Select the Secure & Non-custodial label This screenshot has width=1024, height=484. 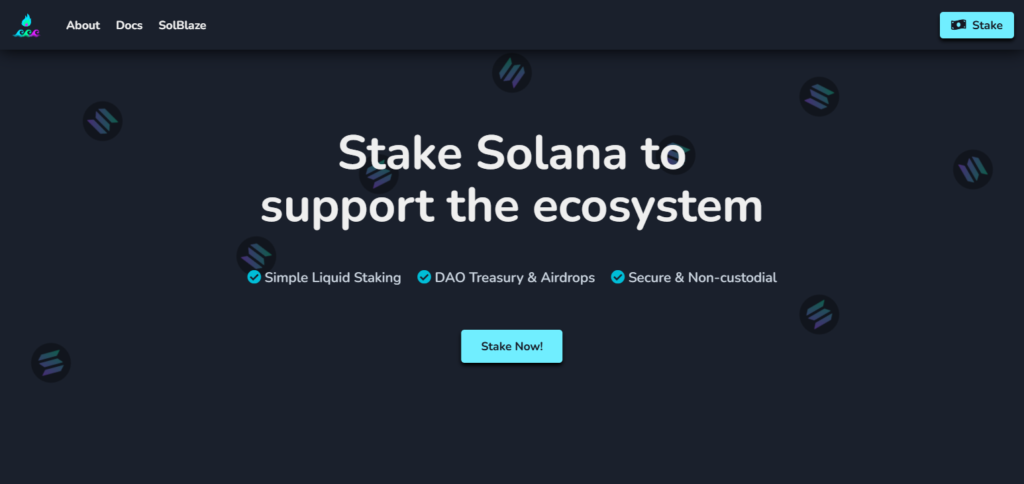(703, 278)
